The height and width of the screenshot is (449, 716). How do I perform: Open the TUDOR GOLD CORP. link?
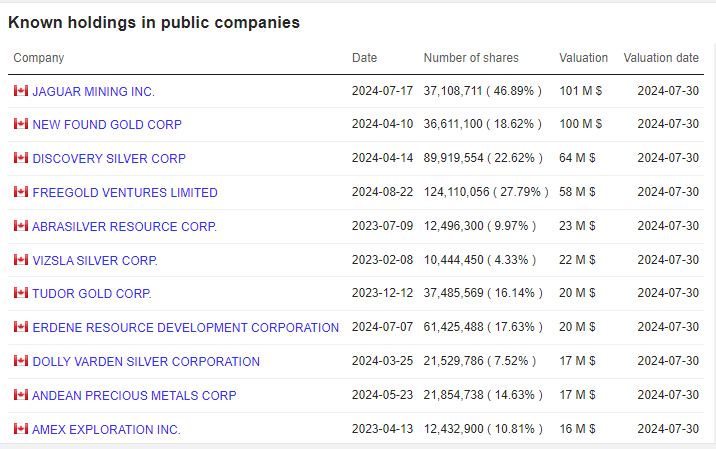(92, 293)
